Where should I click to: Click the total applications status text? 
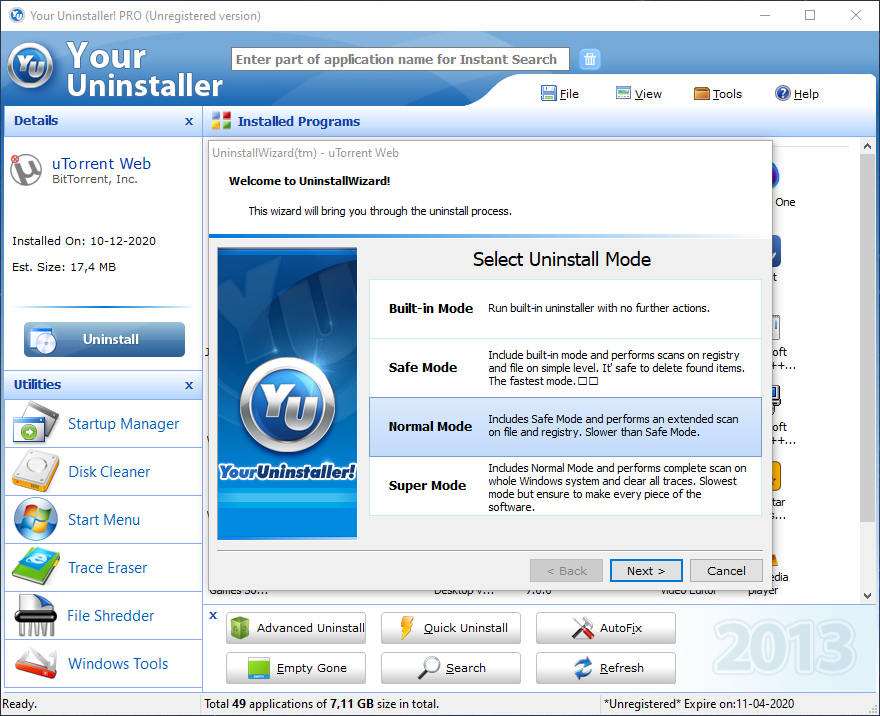(322, 704)
